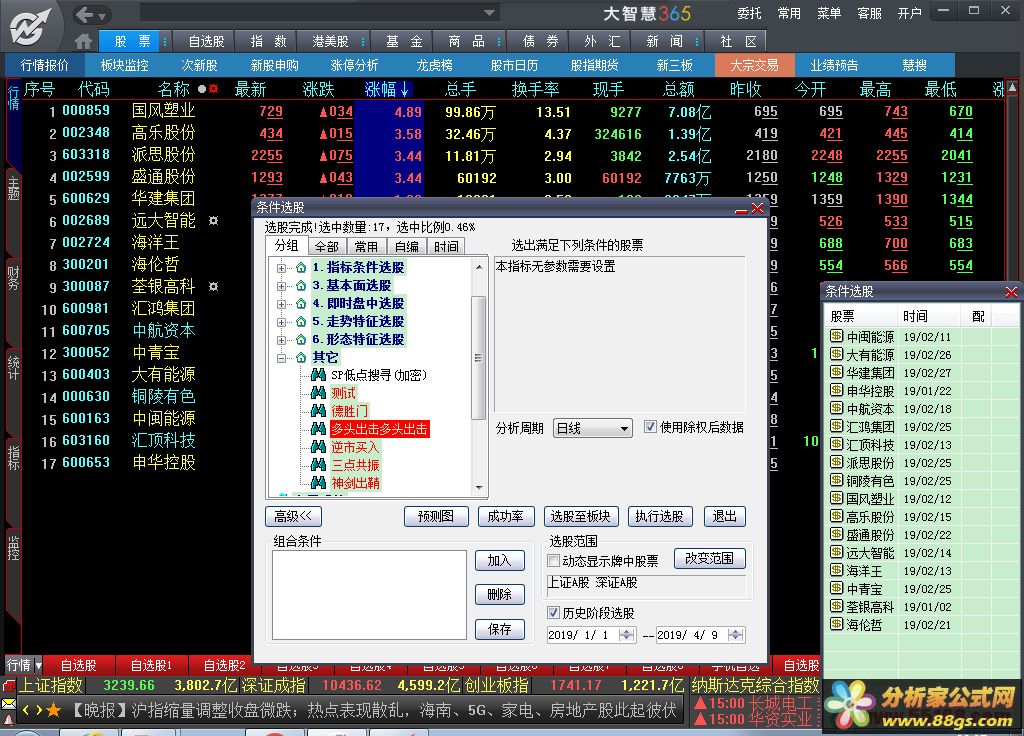
Task: Switch to the 全部 tab in dialog
Action: pyautogui.click(x=327, y=246)
